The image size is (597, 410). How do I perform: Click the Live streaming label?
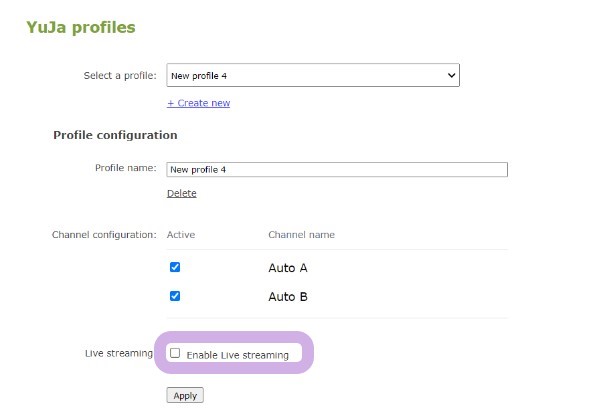[119, 354]
